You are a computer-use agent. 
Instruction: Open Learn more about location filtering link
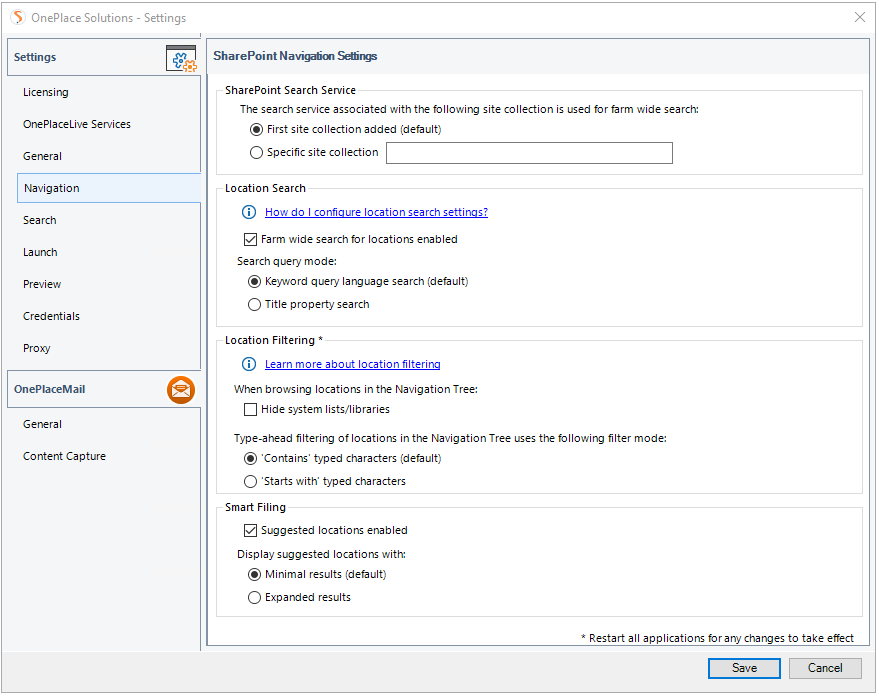(352, 364)
